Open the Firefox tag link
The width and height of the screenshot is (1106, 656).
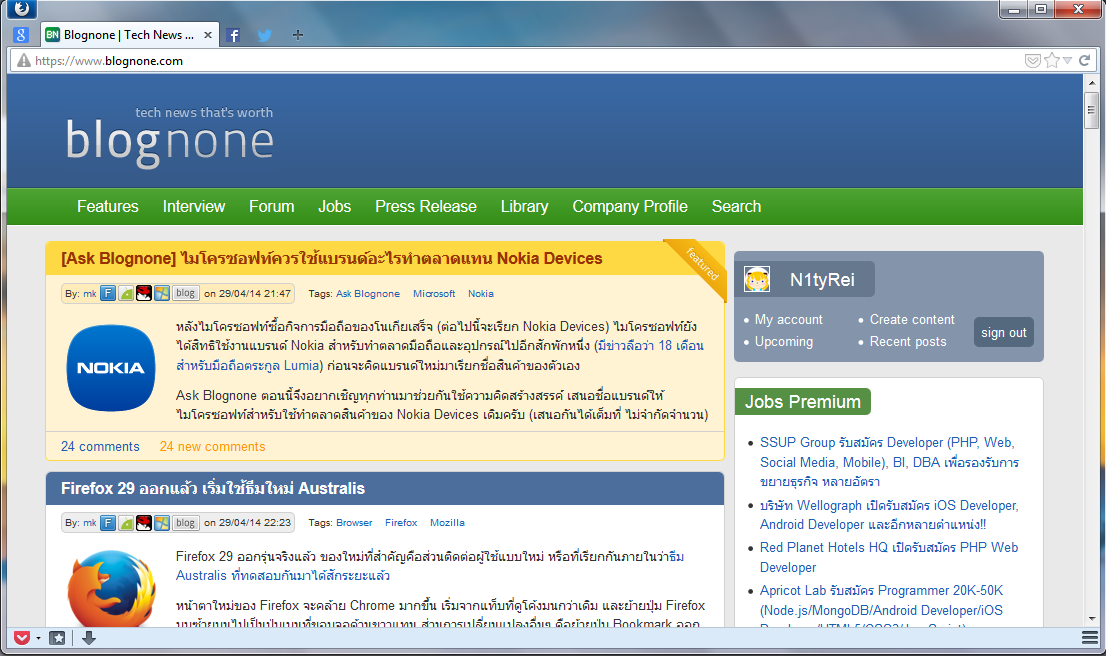[401, 523]
